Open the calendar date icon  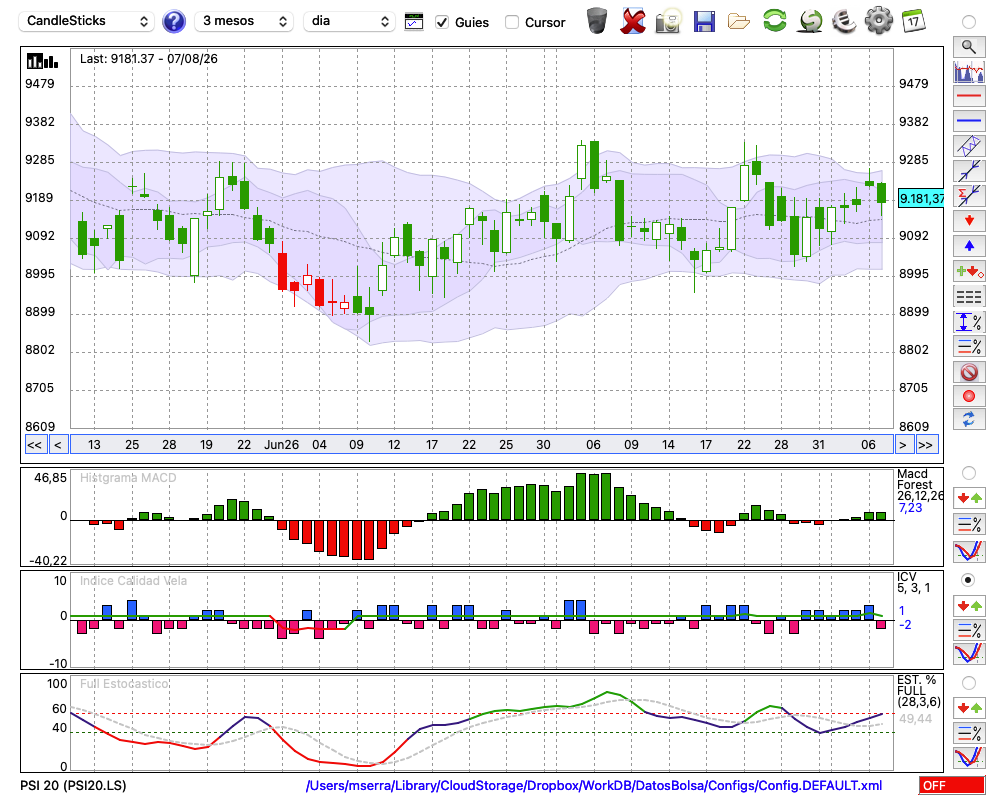[913, 21]
